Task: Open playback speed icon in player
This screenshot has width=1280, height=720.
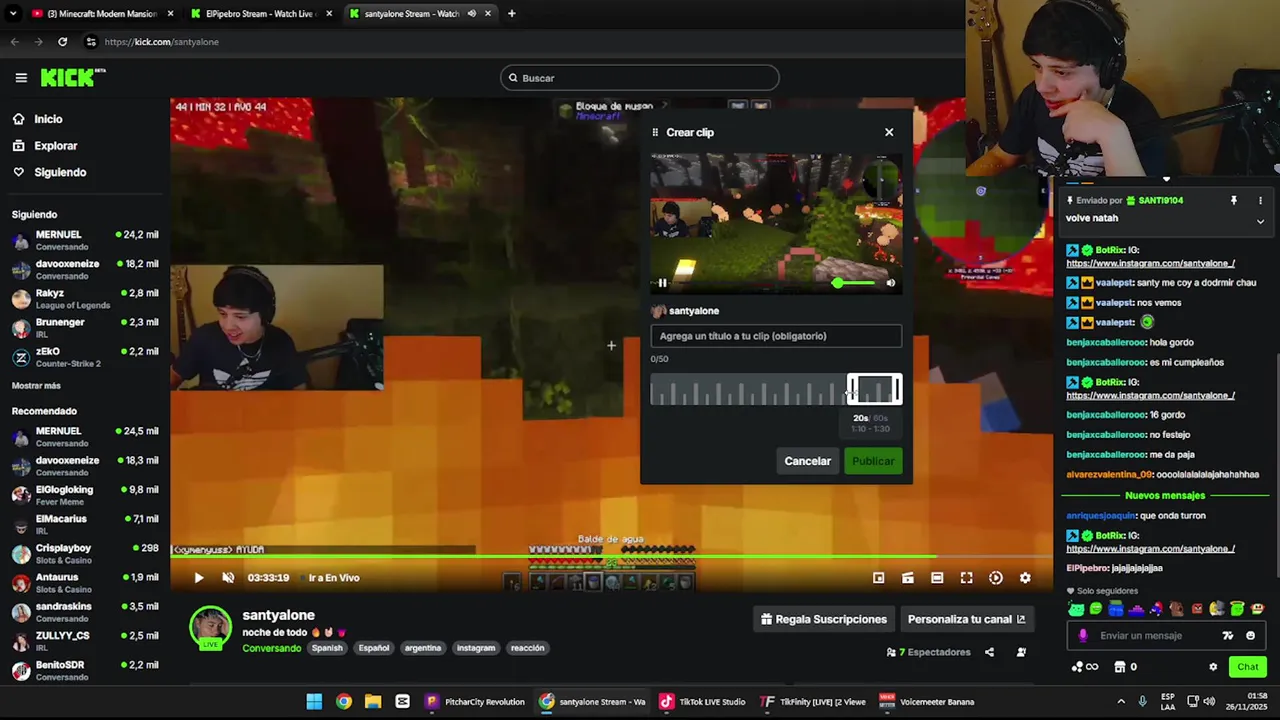Action: 996,578
